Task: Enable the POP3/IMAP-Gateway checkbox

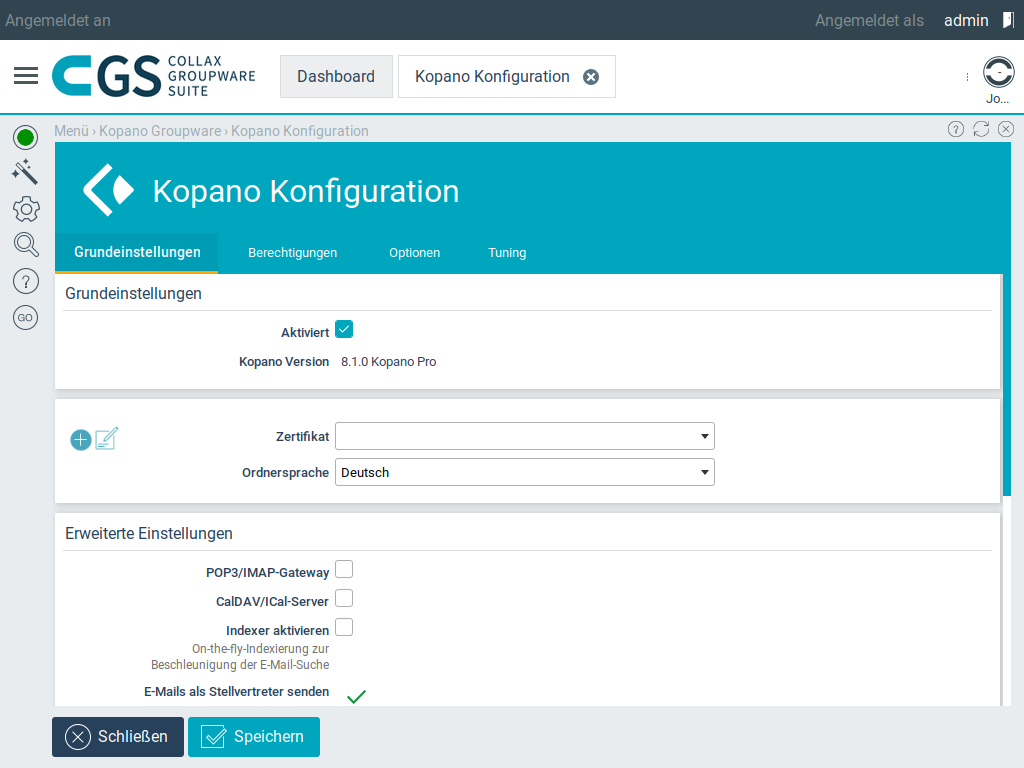Action: tap(344, 569)
